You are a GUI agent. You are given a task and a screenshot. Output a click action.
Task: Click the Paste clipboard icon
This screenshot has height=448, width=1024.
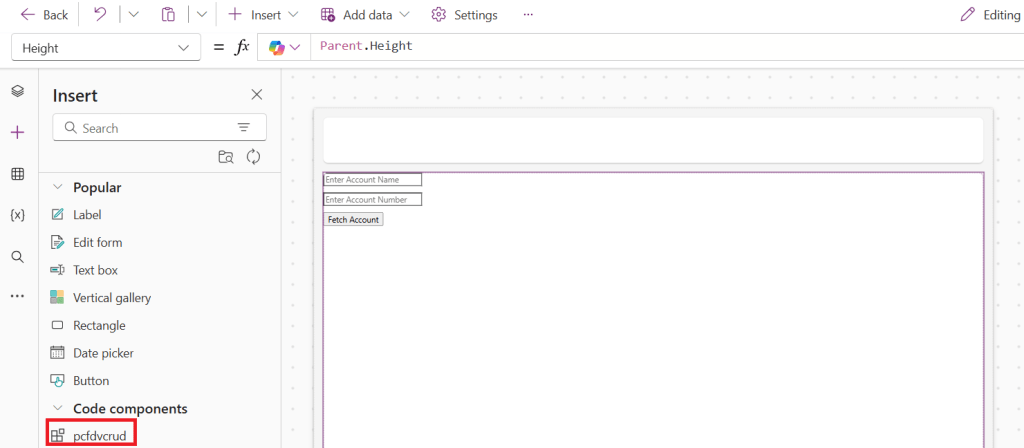168,15
